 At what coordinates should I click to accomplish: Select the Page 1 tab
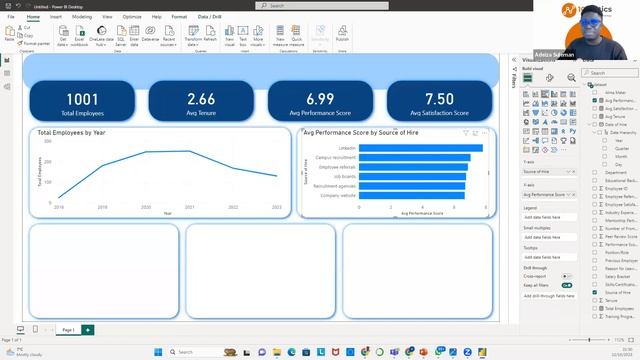(68, 330)
